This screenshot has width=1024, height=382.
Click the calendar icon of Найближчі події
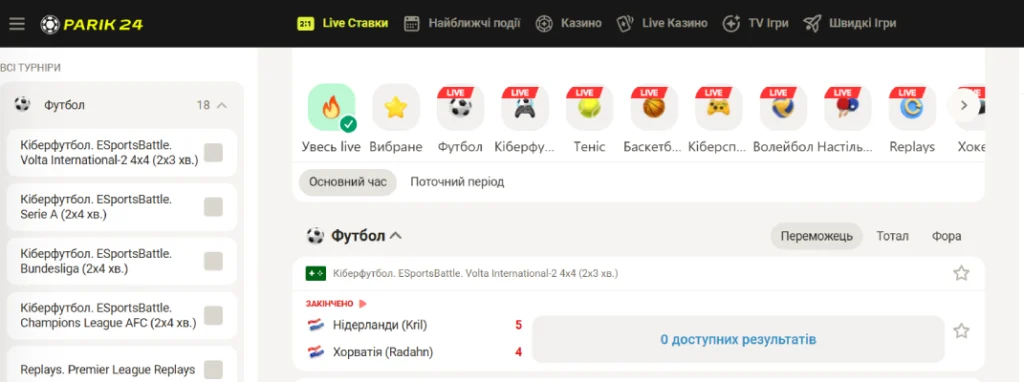[411, 24]
